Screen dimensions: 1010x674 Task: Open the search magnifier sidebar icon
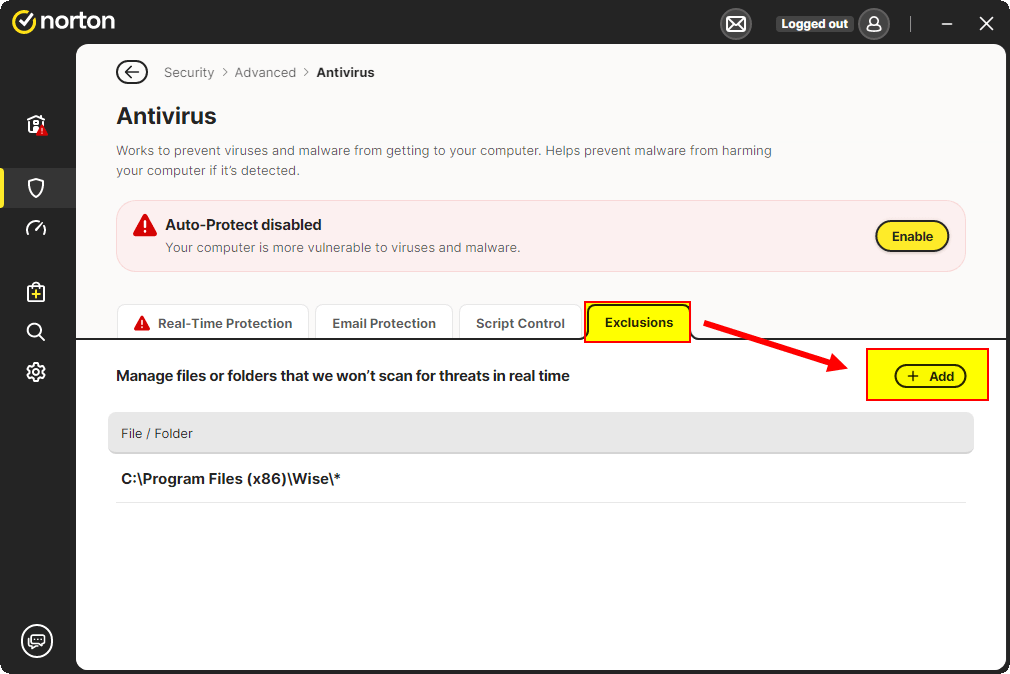pos(36,332)
